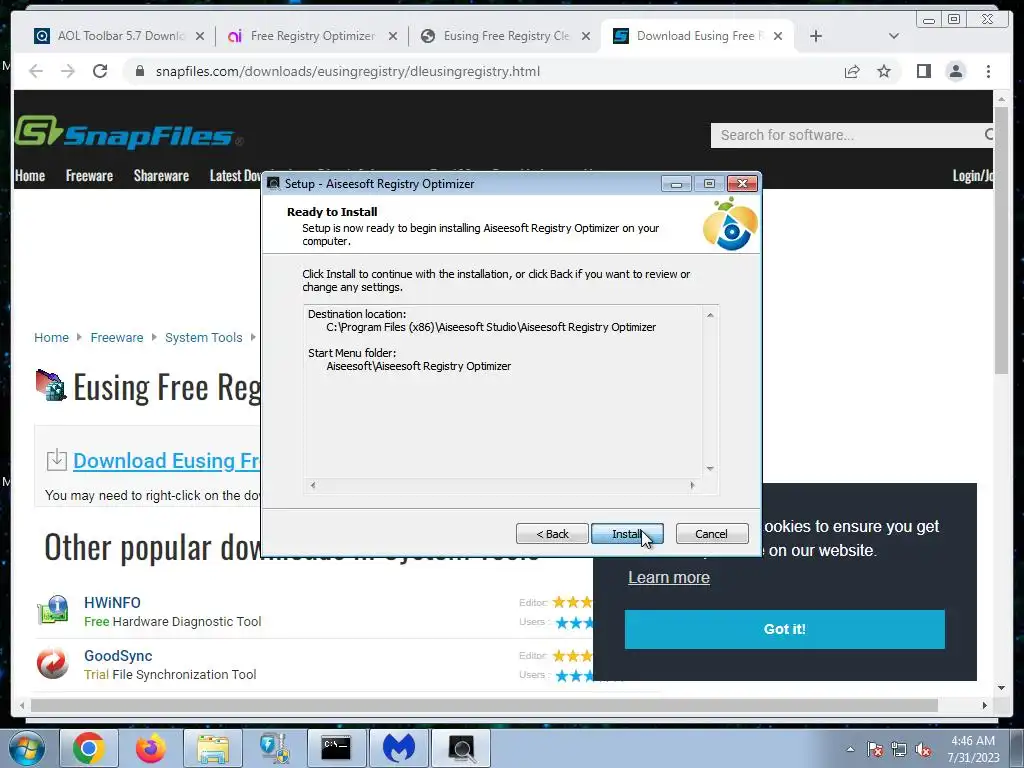Open Chrome's three-dot menu
This screenshot has width=1024, height=768.
click(988, 71)
